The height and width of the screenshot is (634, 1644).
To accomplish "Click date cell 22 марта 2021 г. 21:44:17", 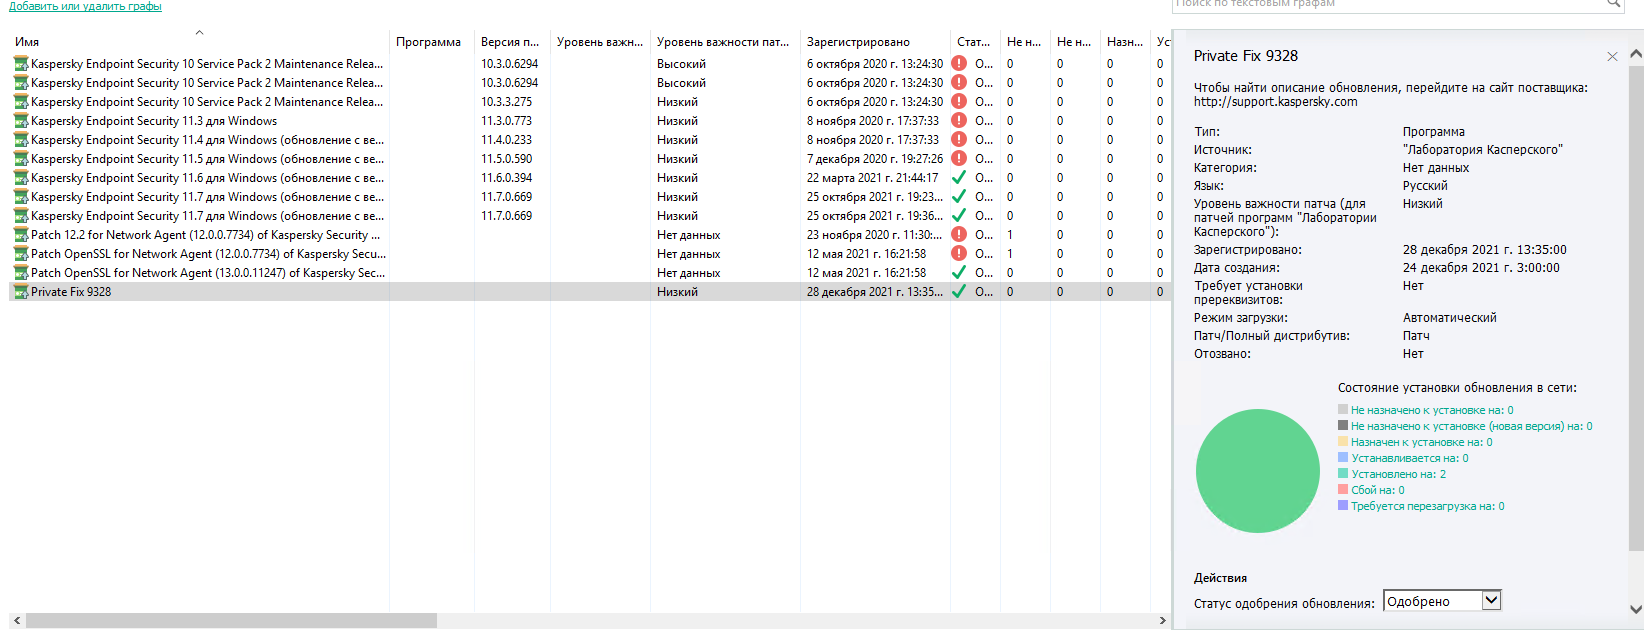I will pyautogui.click(x=873, y=178).
